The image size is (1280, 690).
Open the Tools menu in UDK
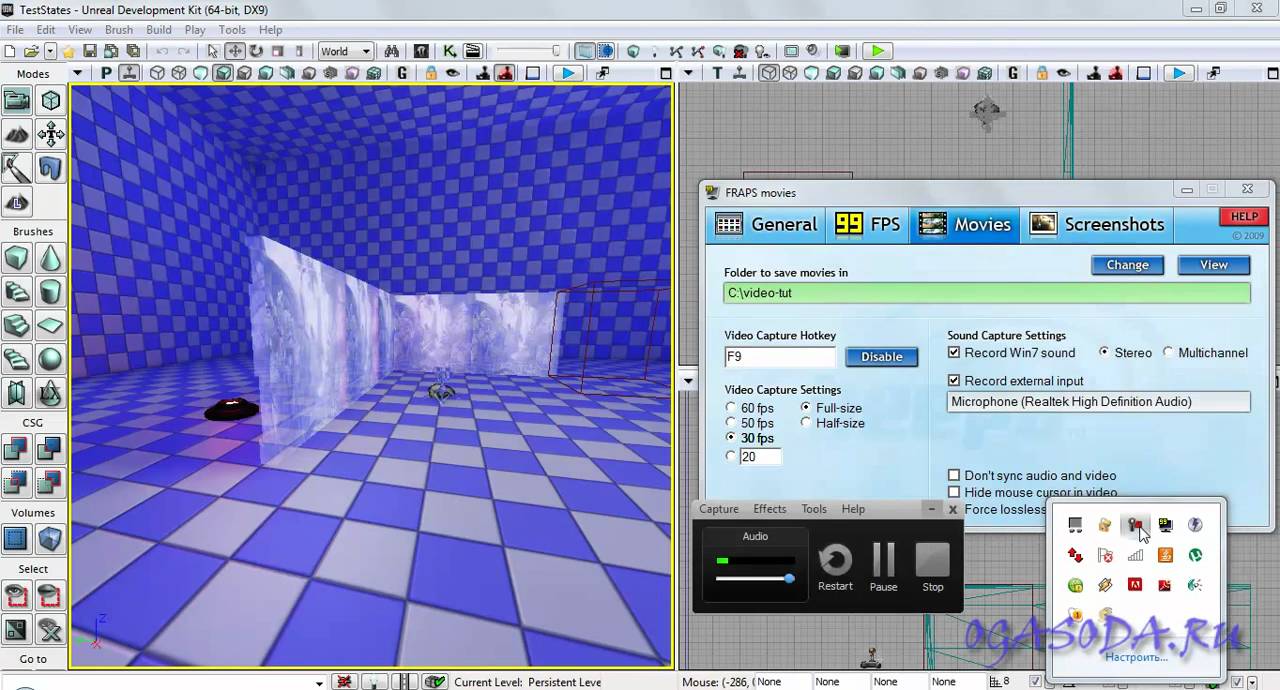pyautogui.click(x=232, y=30)
